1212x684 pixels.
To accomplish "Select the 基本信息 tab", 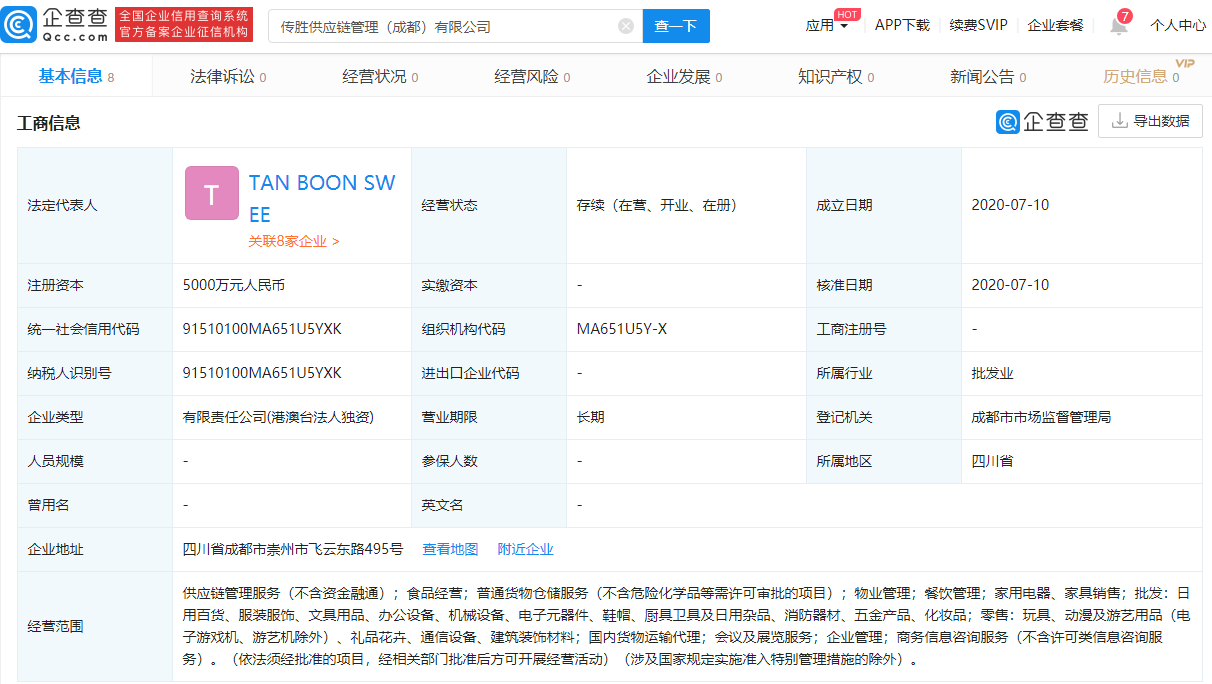I will pos(76,76).
